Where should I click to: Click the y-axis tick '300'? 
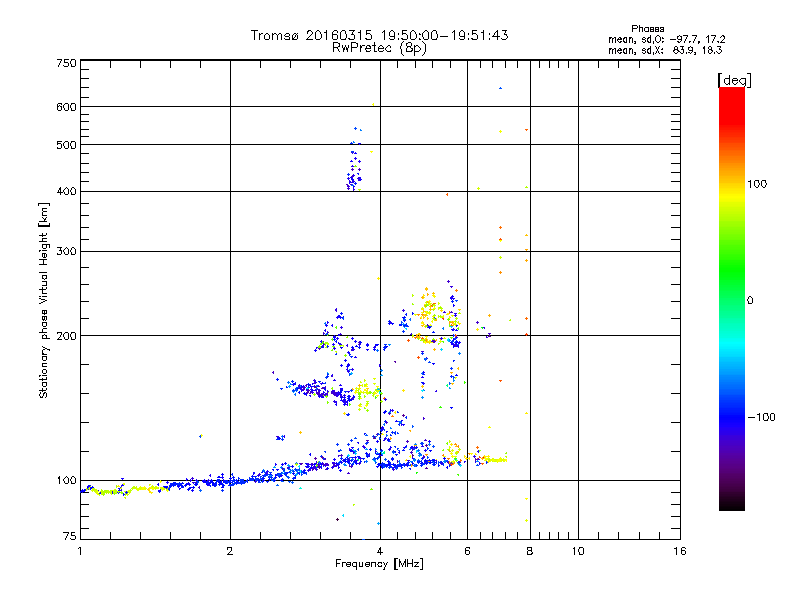(x=66, y=252)
